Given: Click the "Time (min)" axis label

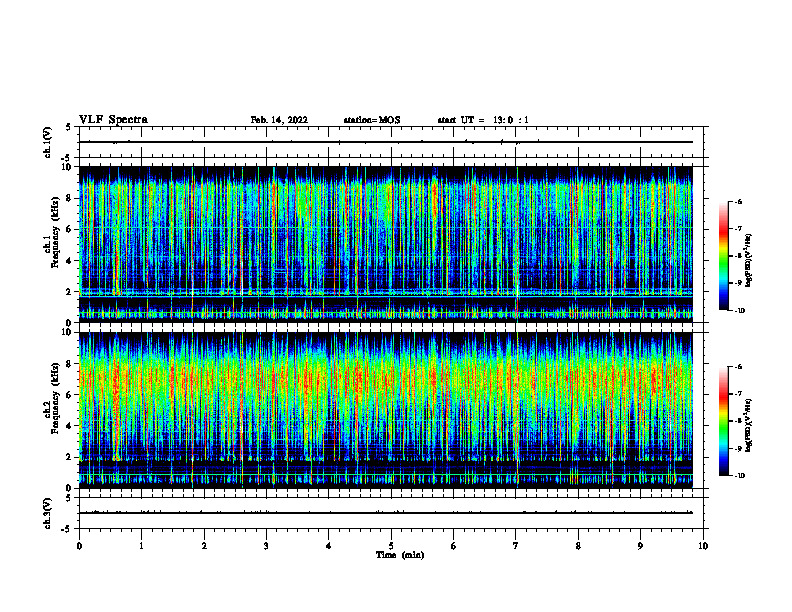Looking at the screenshot, I should click(400, 555).
